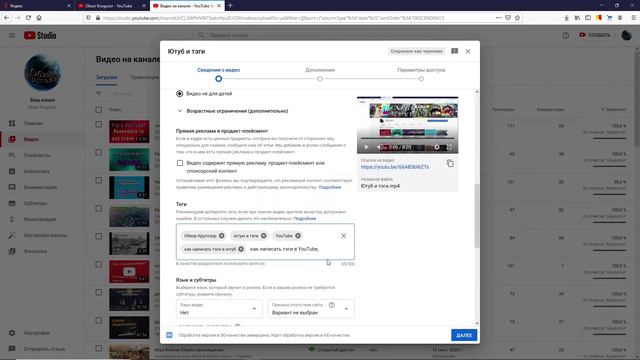The height and width of the screenshot is (360, 640).
Task: Open the Firefox application menu button
Action: (633, 18)
